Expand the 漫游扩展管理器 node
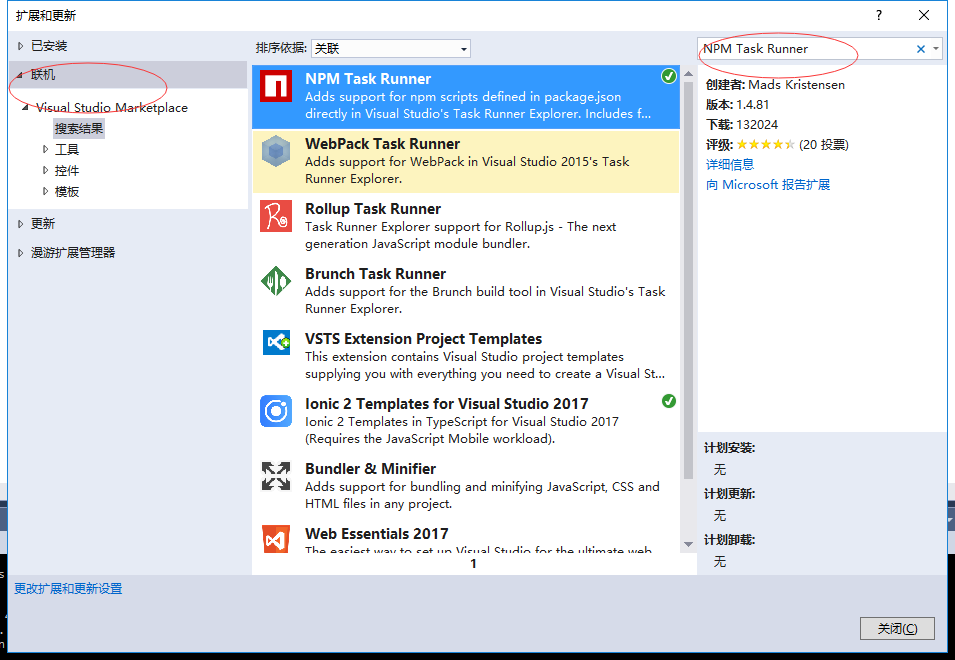Viewport: 955px width, 660px height. (20, 253)
